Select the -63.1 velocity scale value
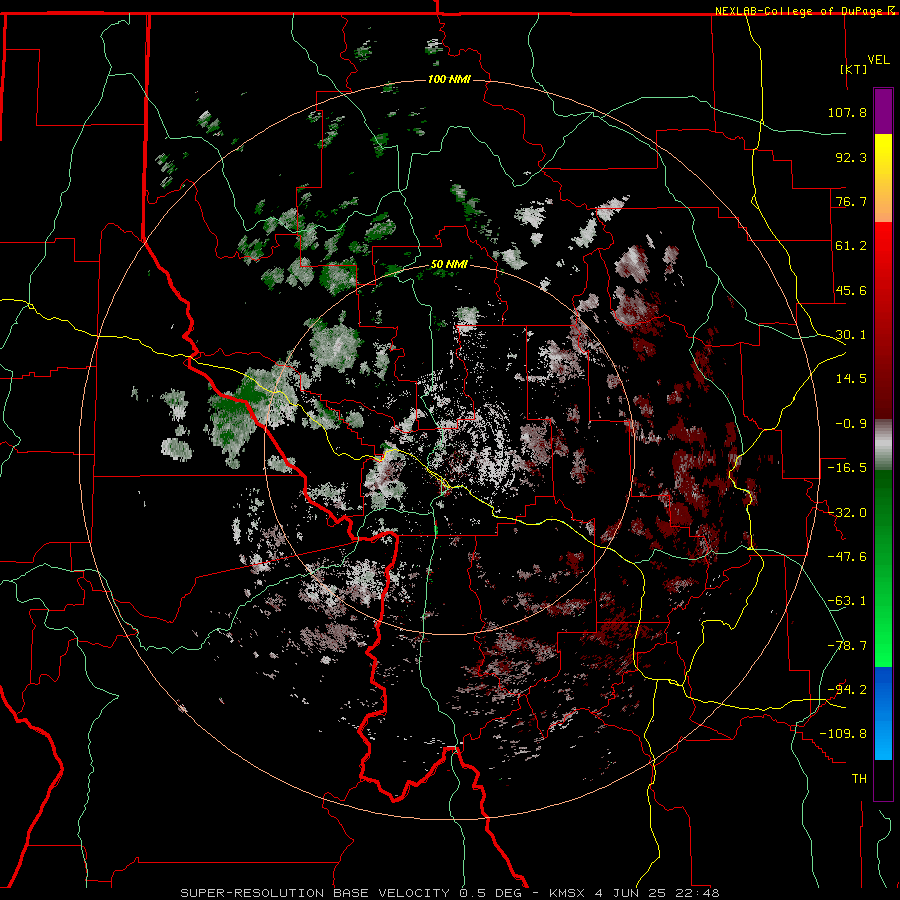 tap(847, 601)
